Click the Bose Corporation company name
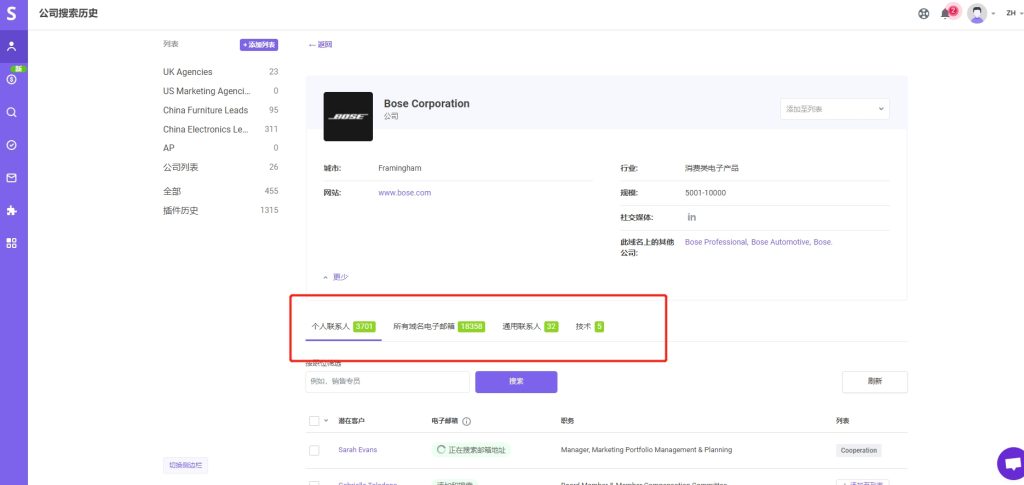This screenshot has height=485, width=1024. (x=426, y=103)
